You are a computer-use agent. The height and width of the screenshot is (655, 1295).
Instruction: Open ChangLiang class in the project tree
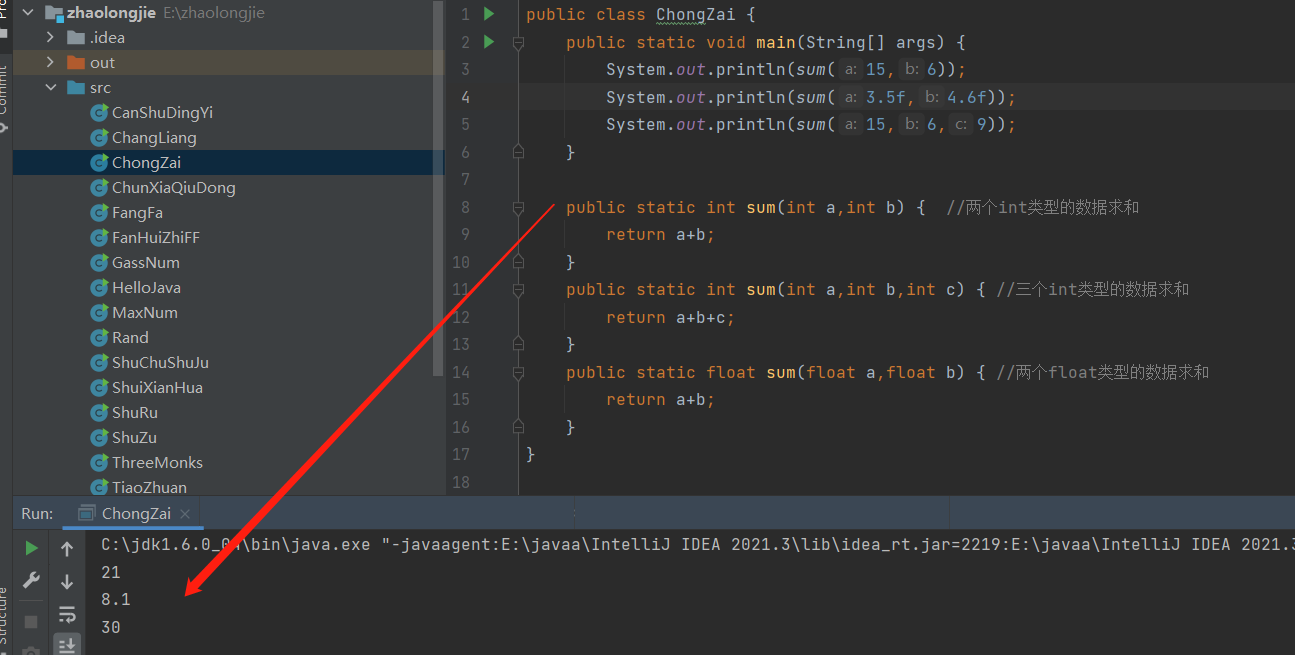click(x=154, y=138)
